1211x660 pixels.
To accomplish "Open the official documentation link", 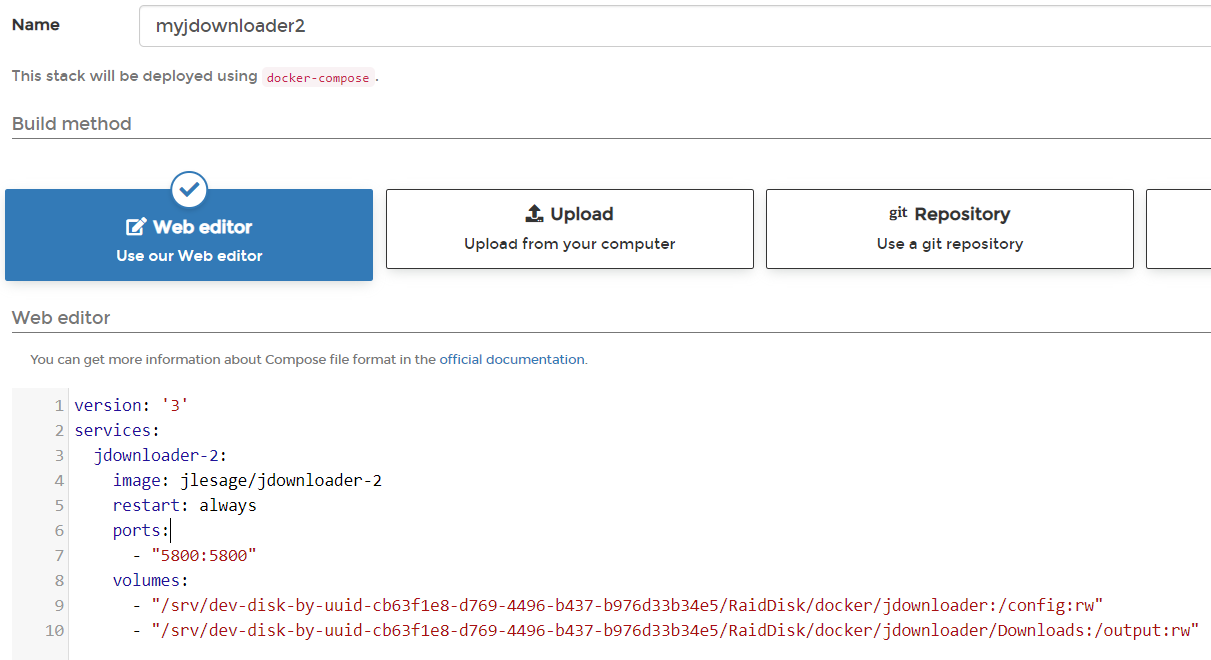I will (512, 359).
